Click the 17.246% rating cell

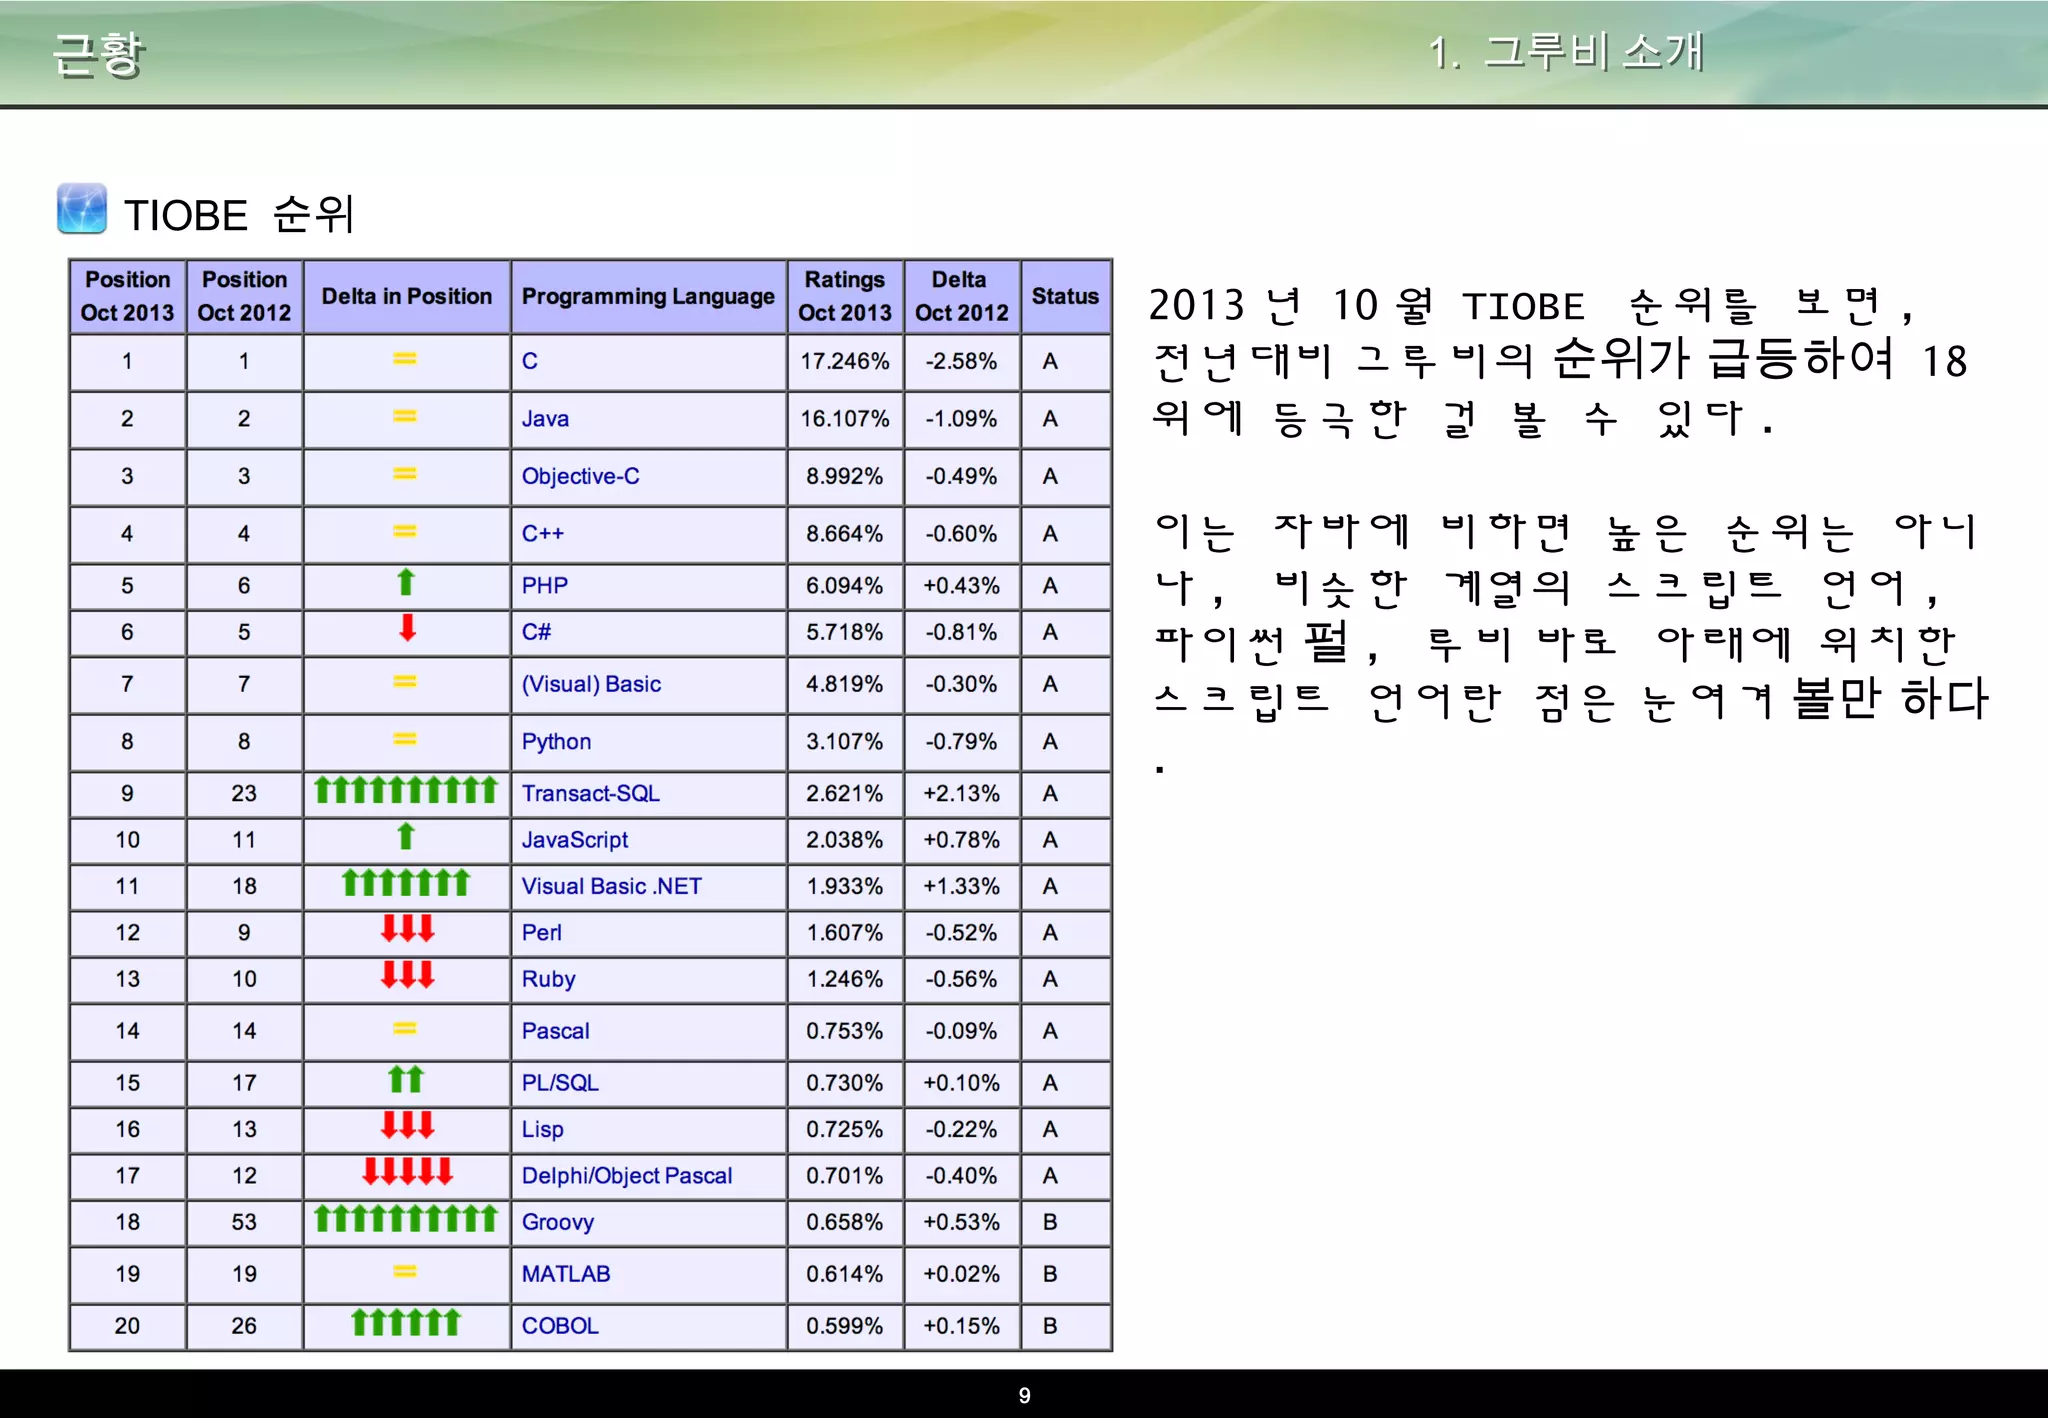(x=845, y=361)
